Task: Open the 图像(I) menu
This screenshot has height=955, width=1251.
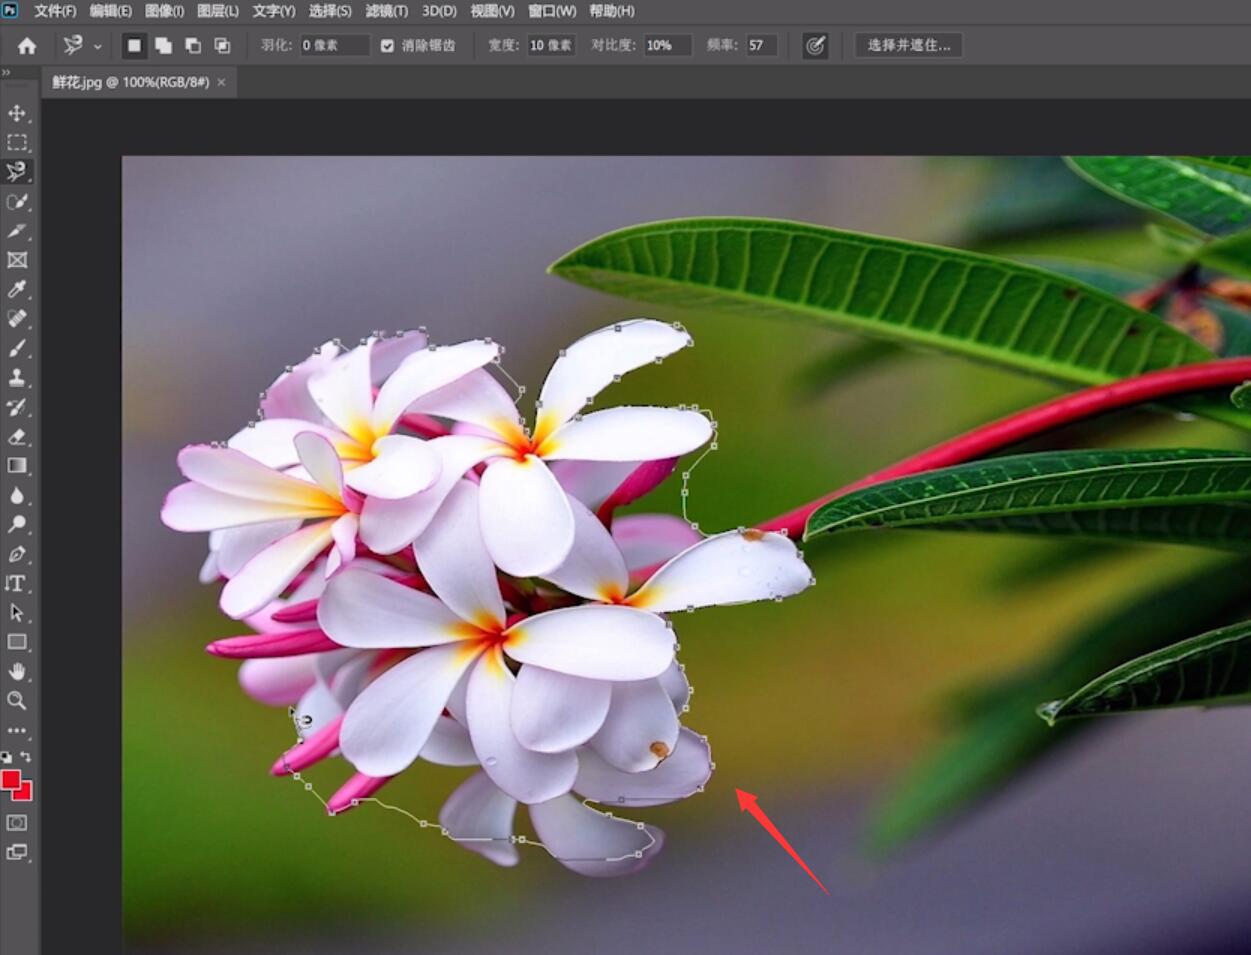Action: tap(165, 11)
